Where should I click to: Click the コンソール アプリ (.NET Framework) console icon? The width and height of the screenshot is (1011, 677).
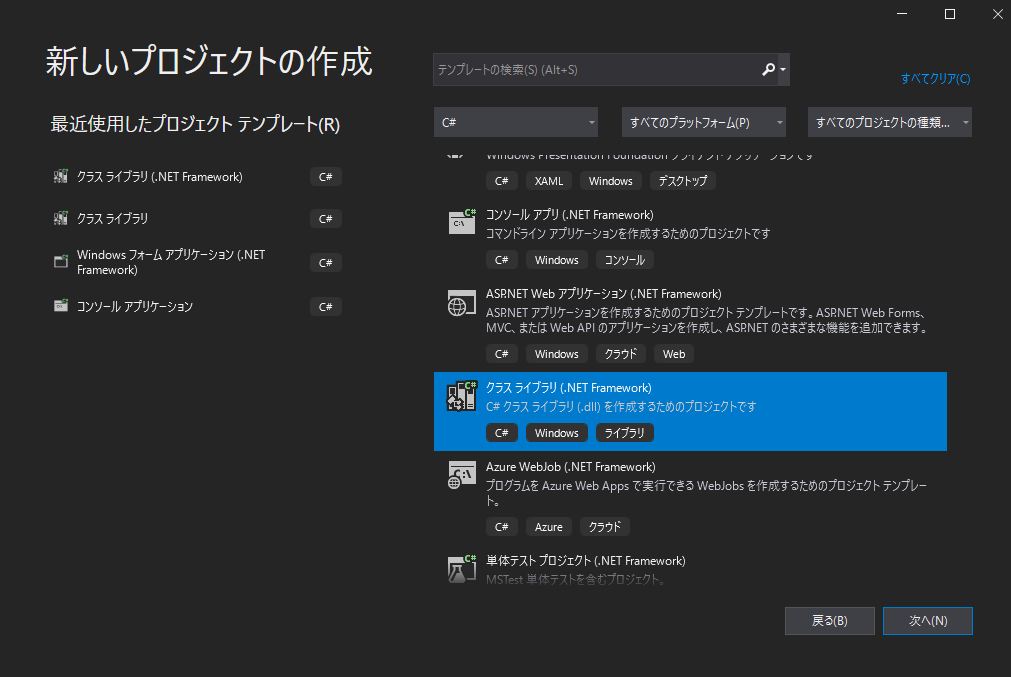461,222
